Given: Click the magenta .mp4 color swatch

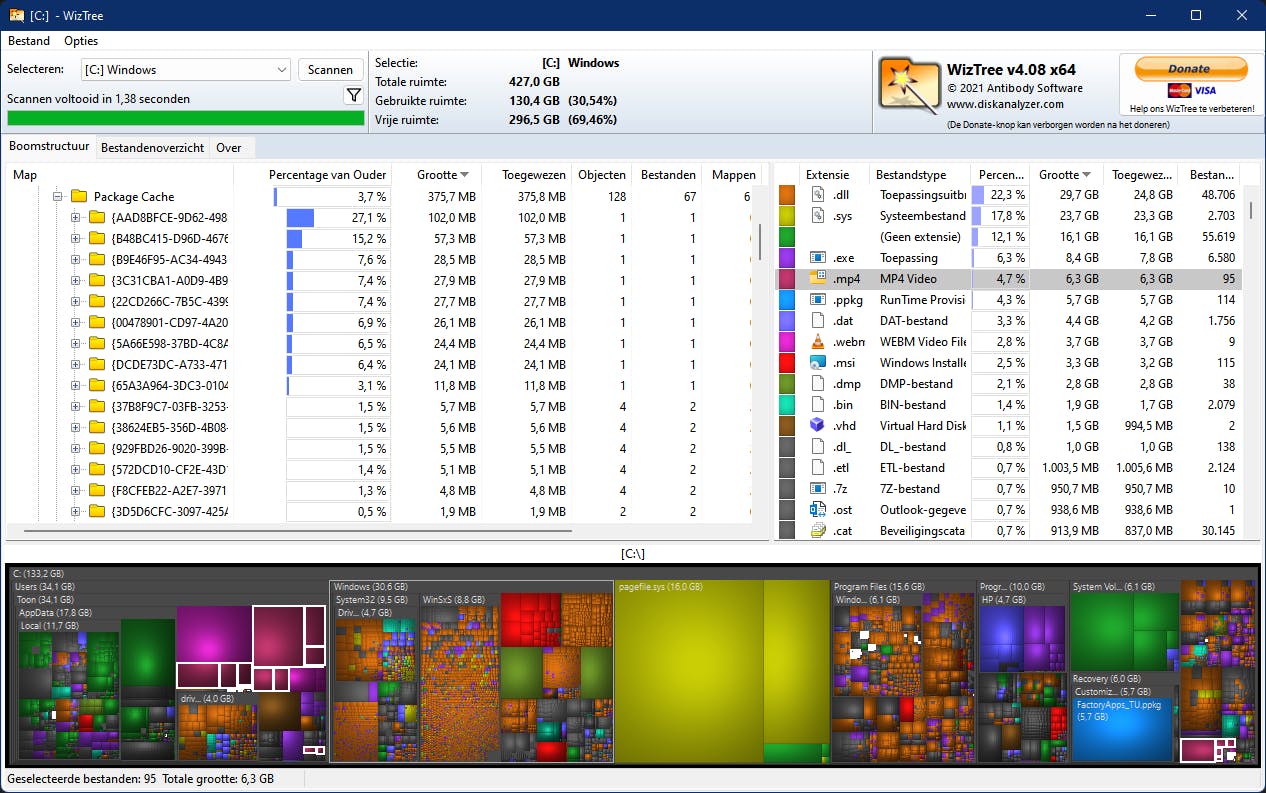Looking at the screenshot, I should click(786, 279).
